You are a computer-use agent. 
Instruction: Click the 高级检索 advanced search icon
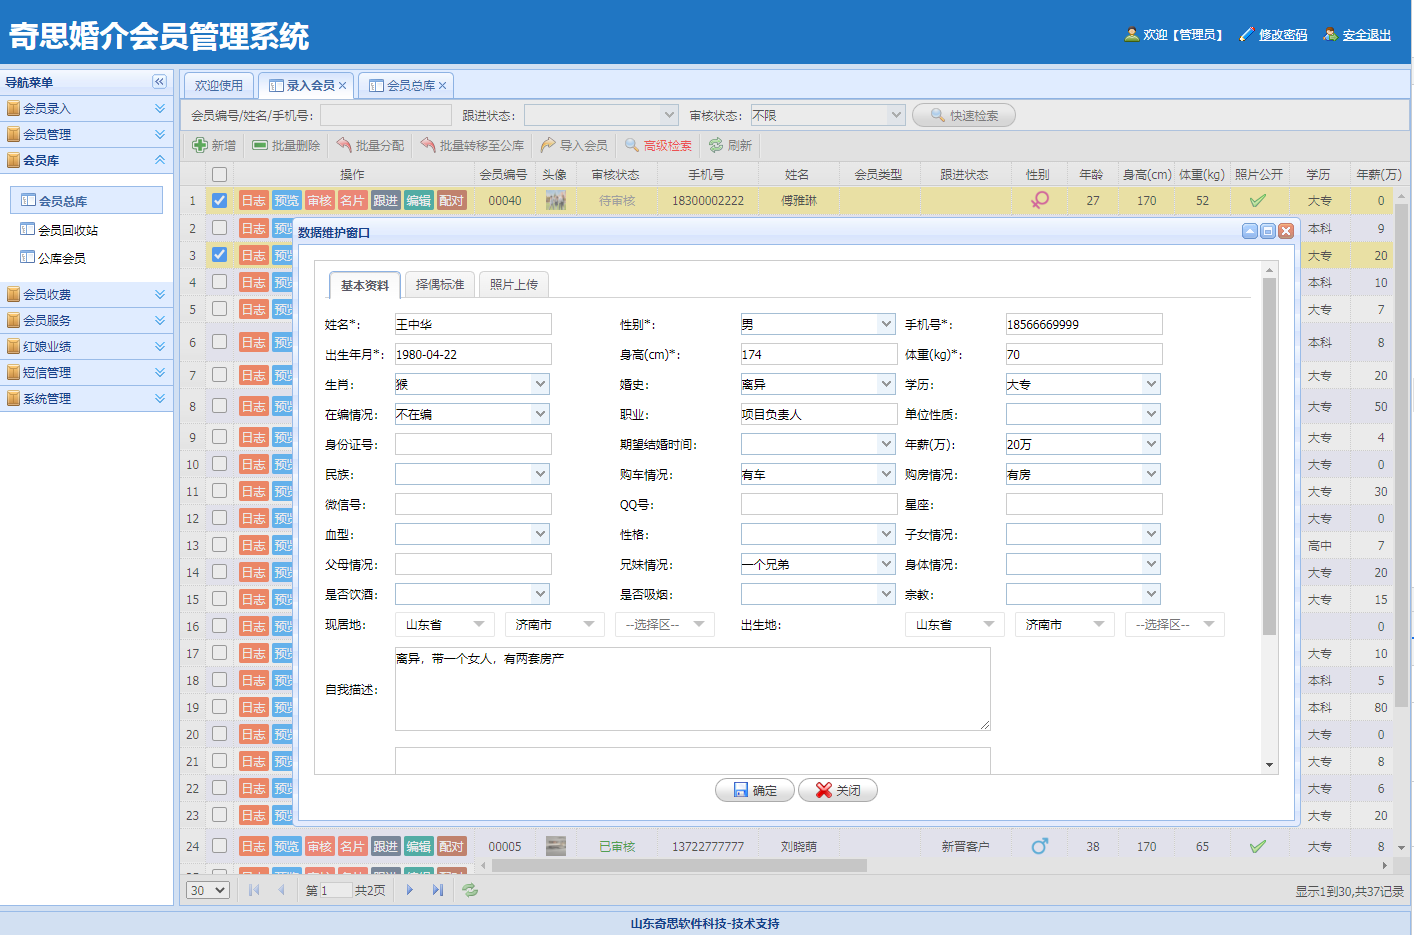(x=632, y=146)
